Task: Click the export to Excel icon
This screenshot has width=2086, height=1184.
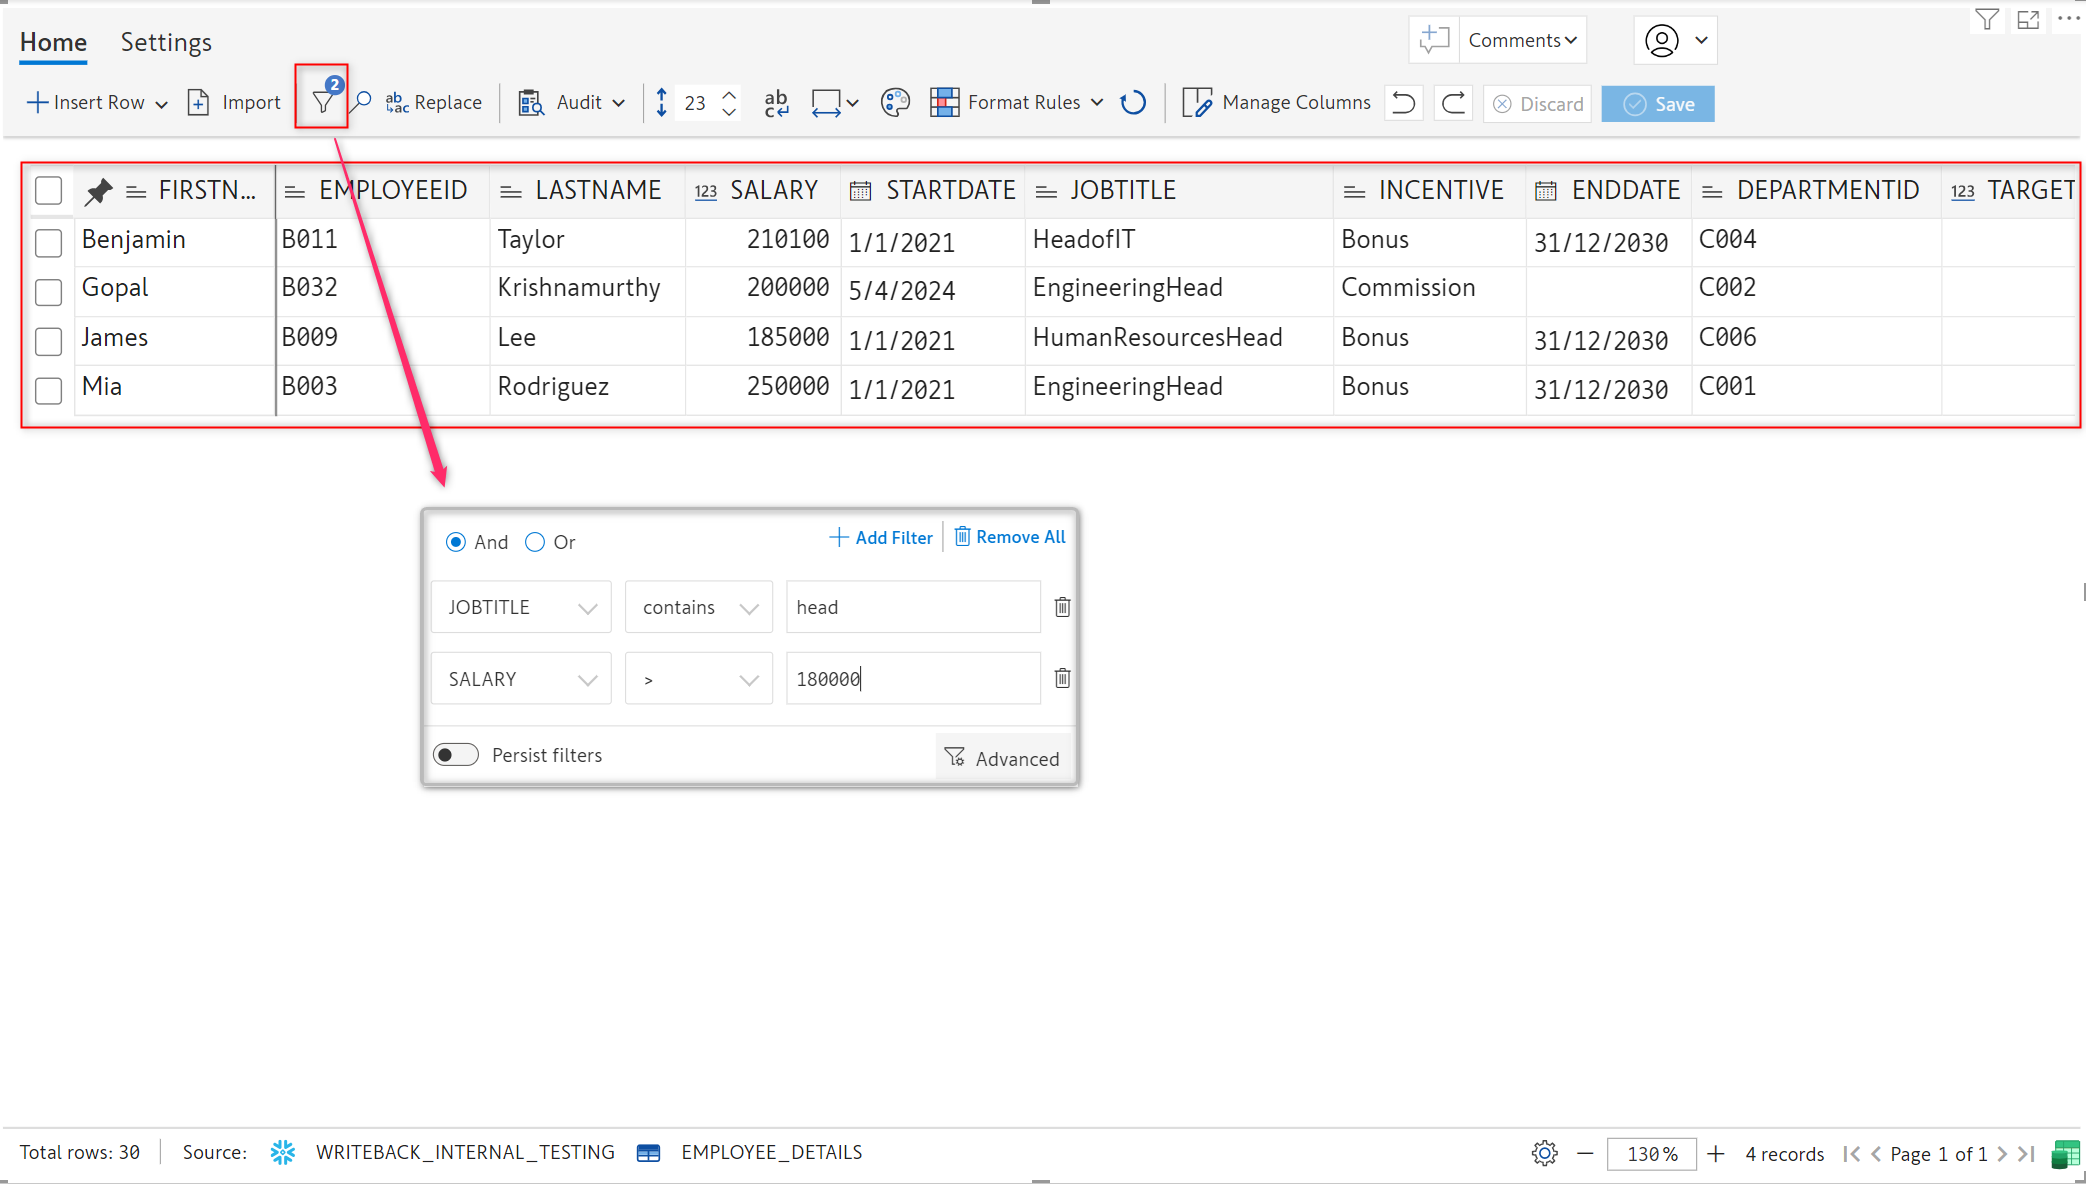Action: click(2065, 1153)
